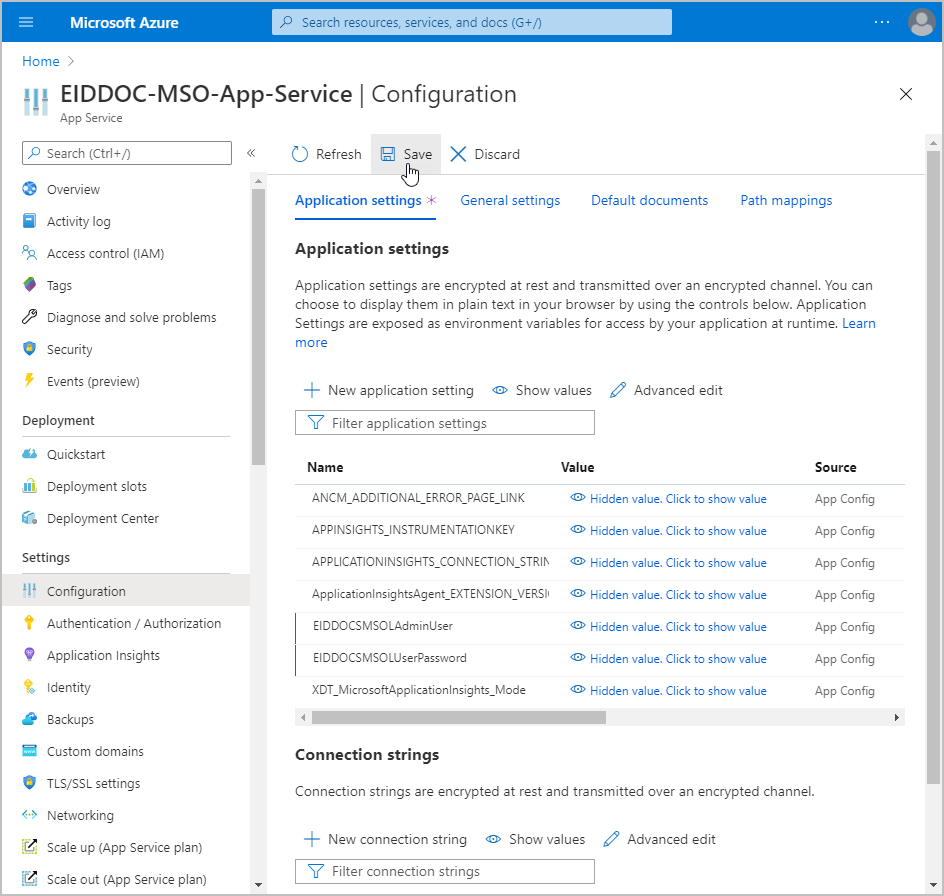Toggle Show values for connection strings
This screenshot has width=944, height=896.
(x=535, y=839)
